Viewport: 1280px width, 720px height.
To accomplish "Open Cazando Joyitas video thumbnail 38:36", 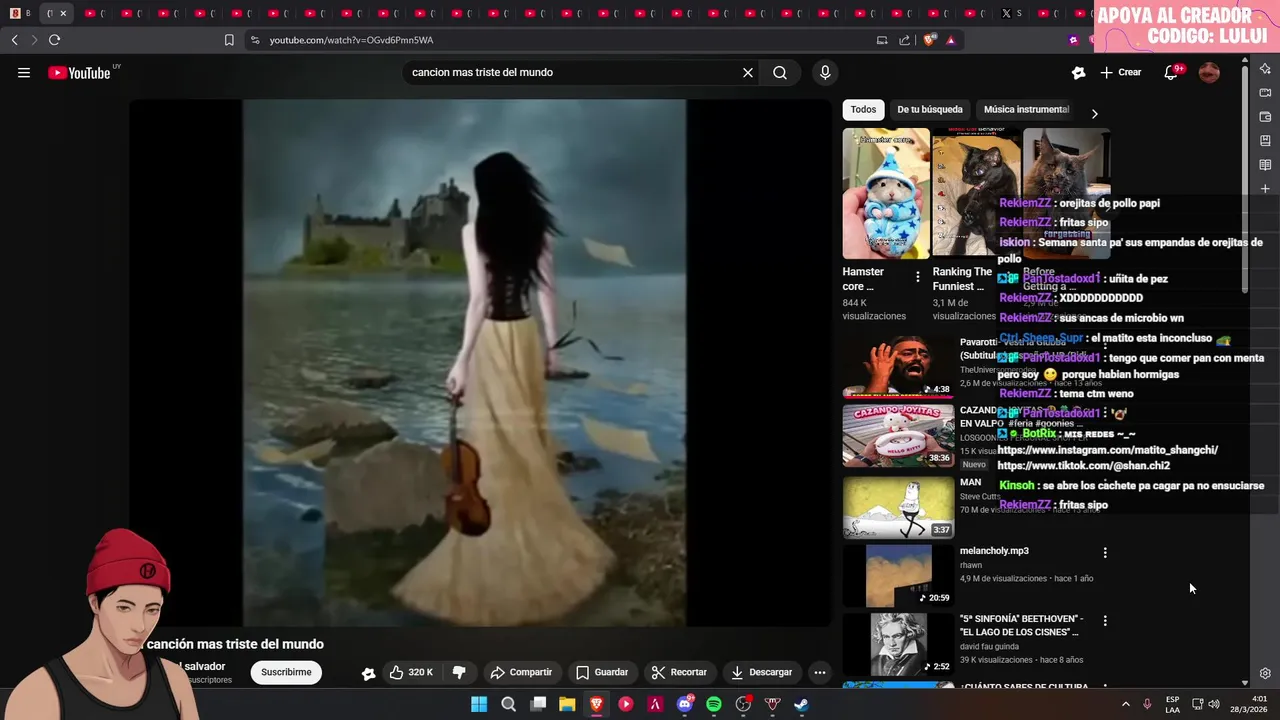I will point(898,435).
